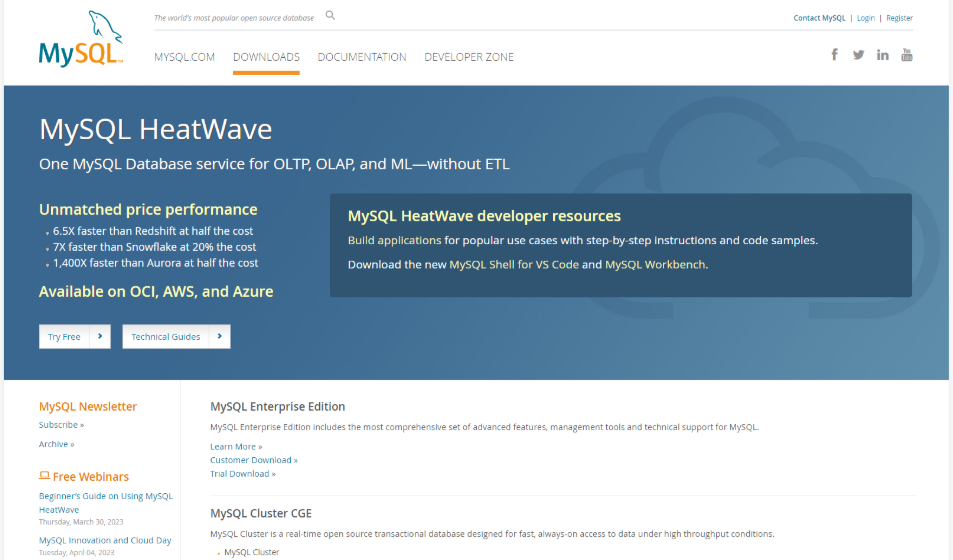Select the DOWNLOADS tab
Screen dimensions: 953x560
266,57
